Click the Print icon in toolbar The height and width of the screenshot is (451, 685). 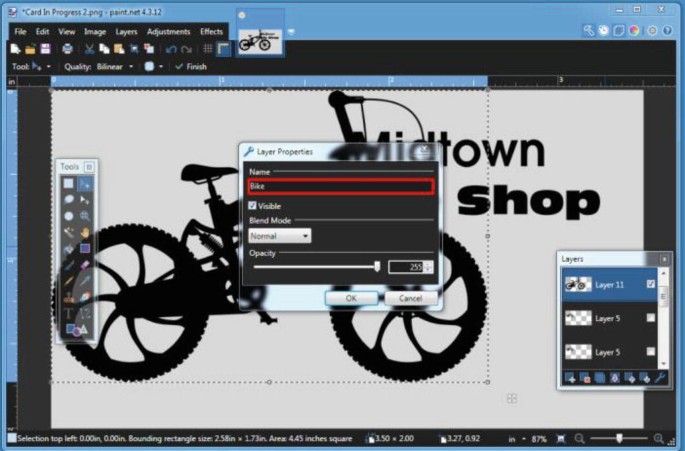(x=67, y=49)
